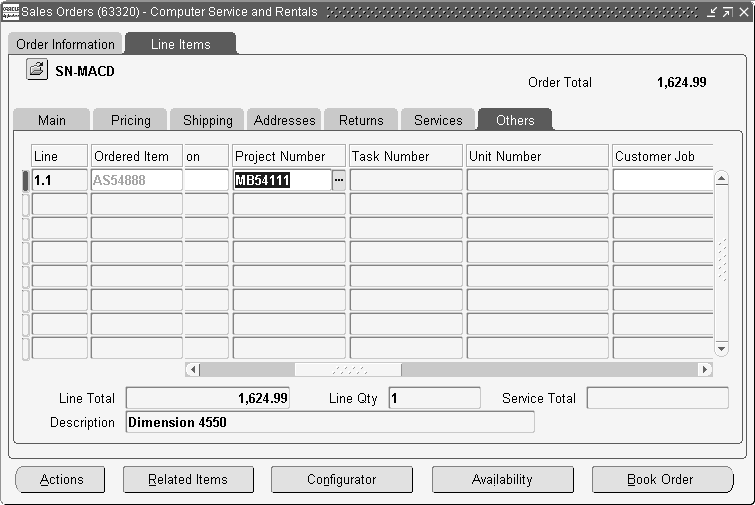The image size is (755, 505).
Task: Select the Others sub-tab
Action: pos(515,119)
